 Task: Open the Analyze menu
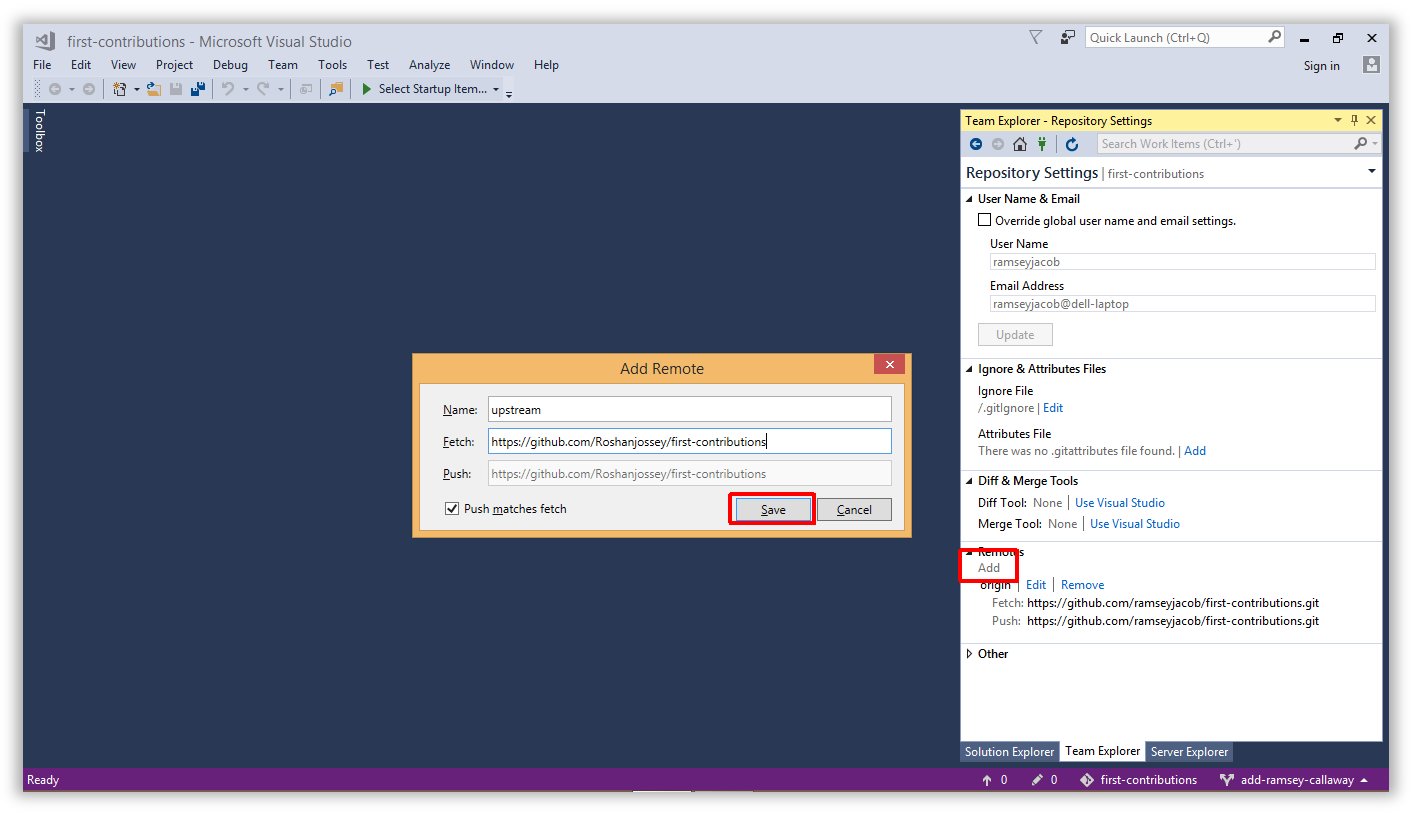click(x=429, y=65)
